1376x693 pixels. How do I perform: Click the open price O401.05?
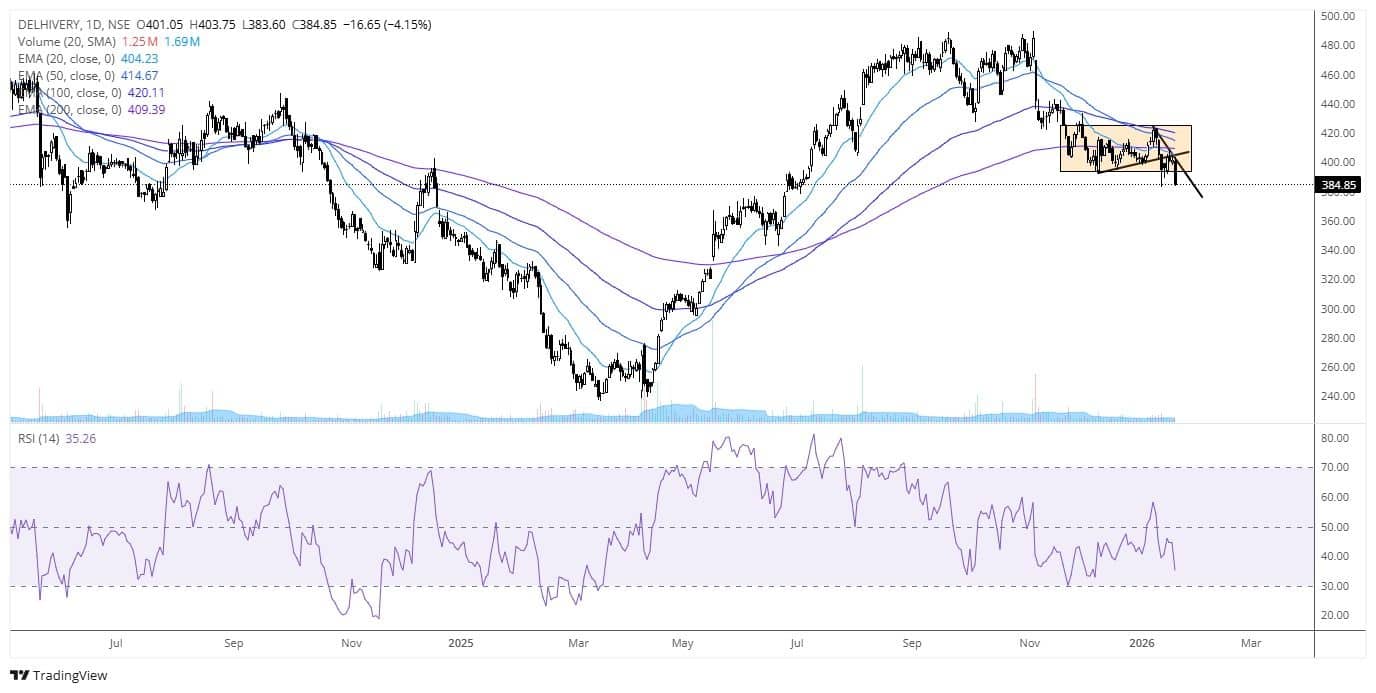(161, 24)
